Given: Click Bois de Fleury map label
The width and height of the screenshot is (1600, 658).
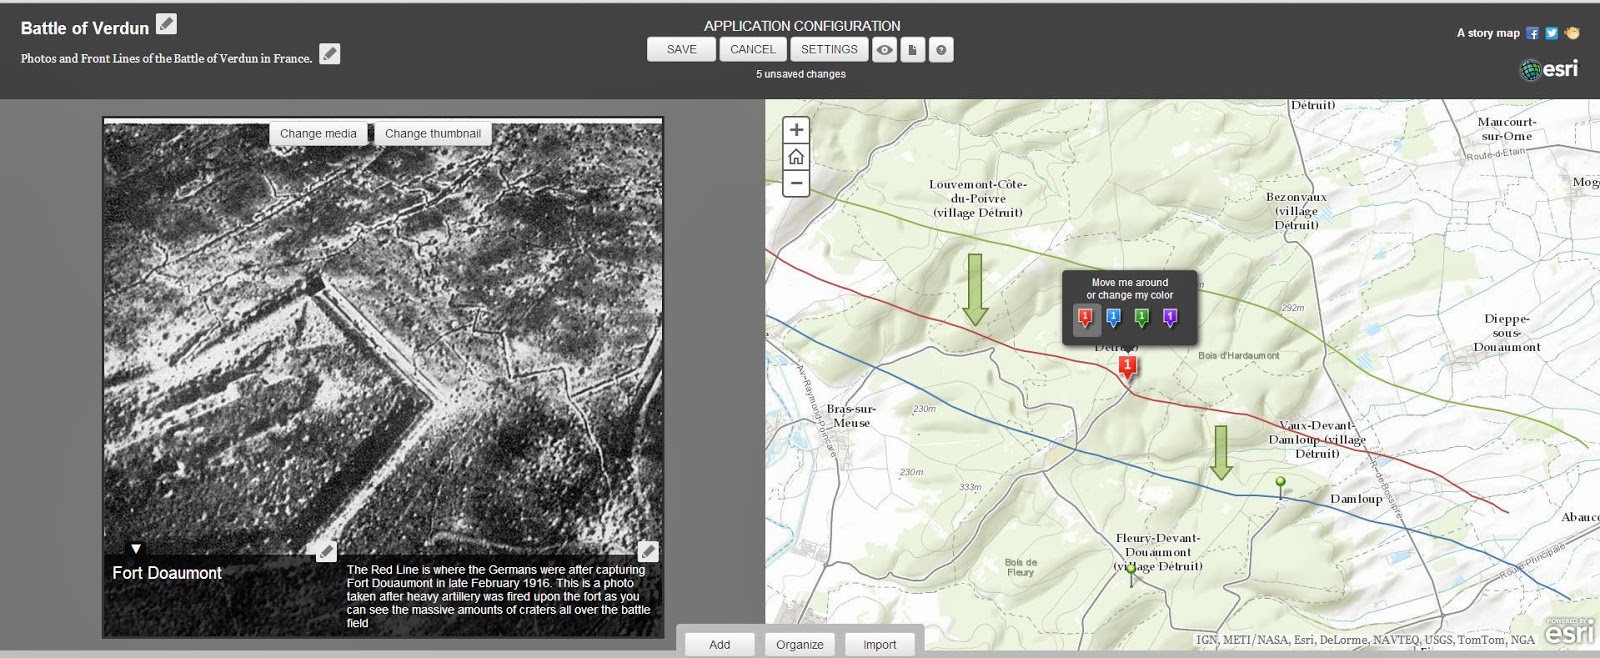Looking at the screenshot, I should [x=1021, y=567].
